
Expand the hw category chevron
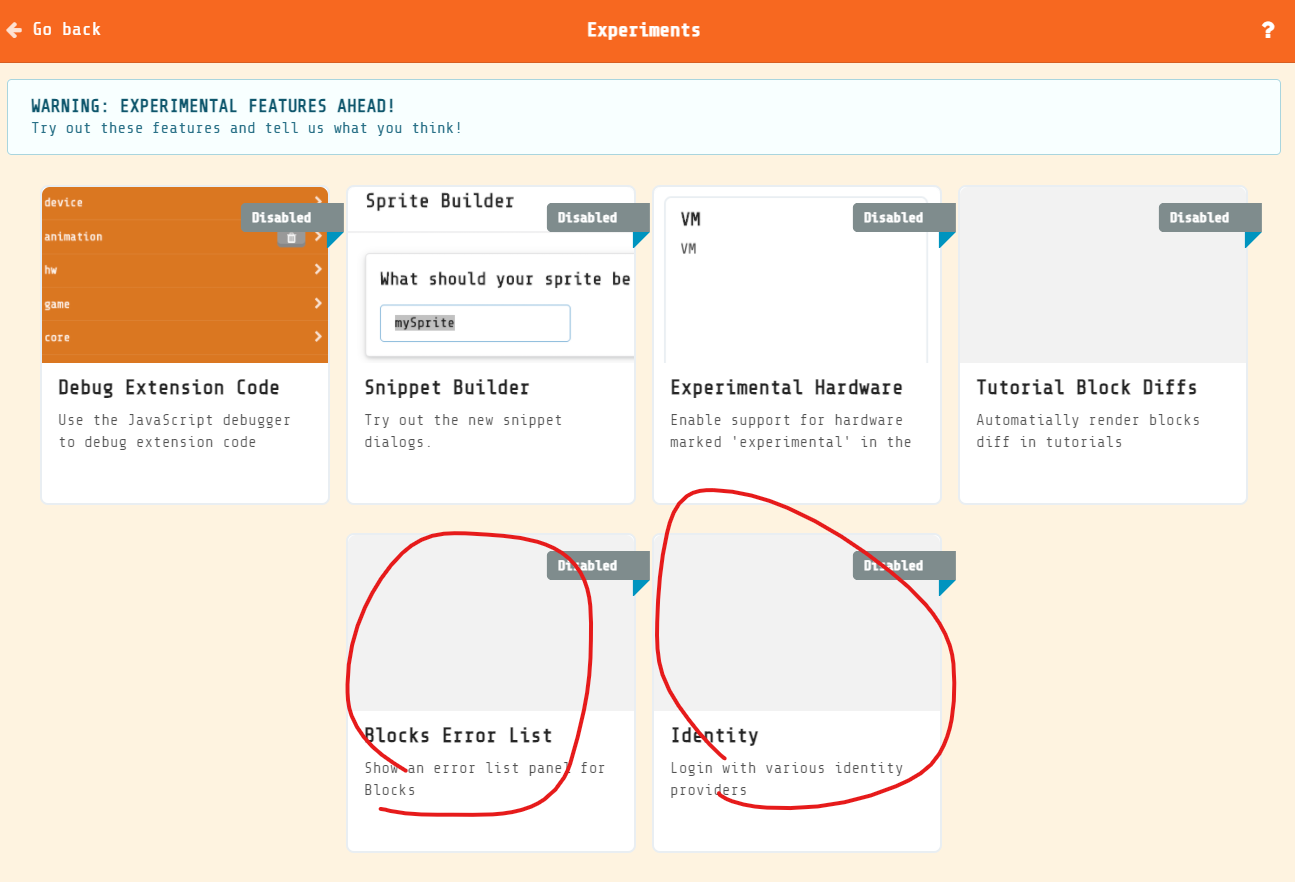coord(317,269)
